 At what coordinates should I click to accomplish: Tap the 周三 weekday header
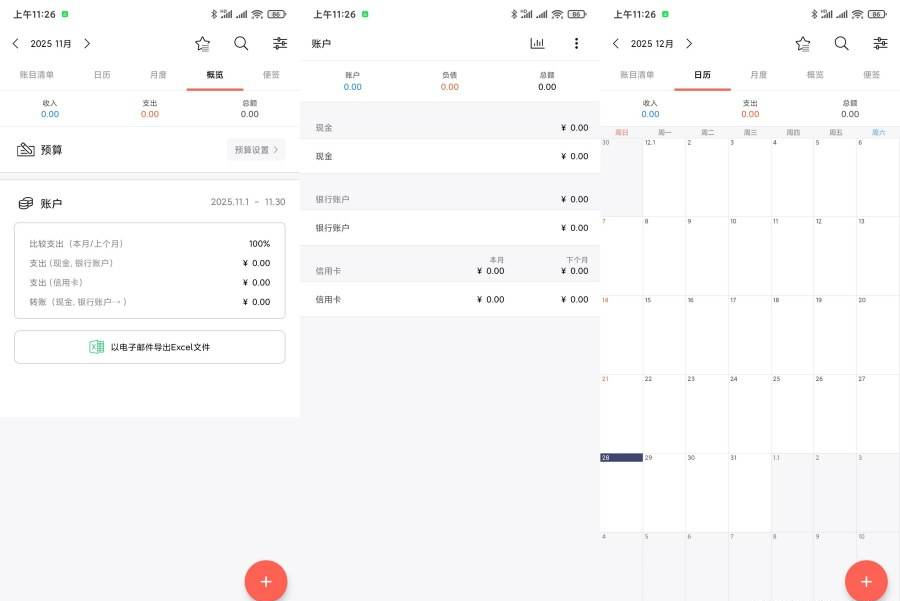pyautogui.click(x=750, y=133)
